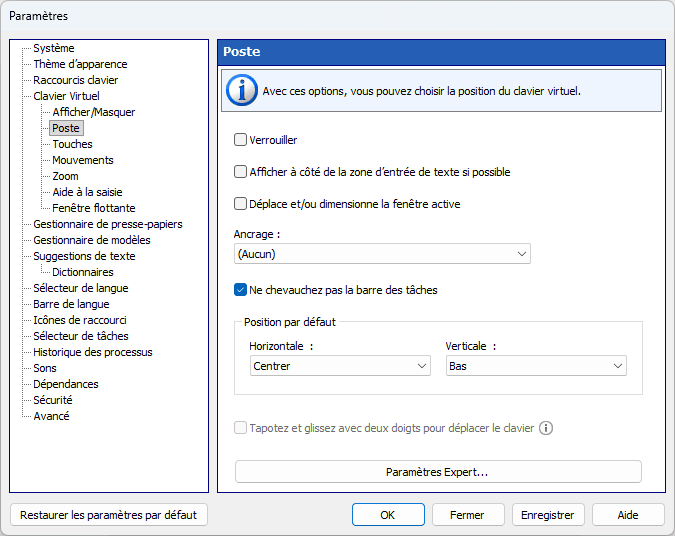Open Sécurité settings page
This screenshot has width=675, height=536.
(53, 400)
